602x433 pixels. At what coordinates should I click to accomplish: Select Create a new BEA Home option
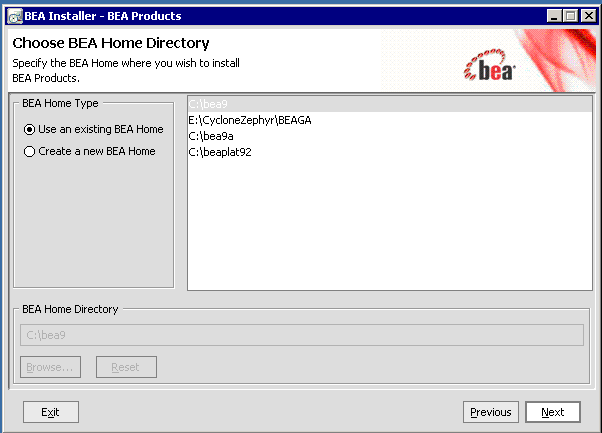coord(89,151)
